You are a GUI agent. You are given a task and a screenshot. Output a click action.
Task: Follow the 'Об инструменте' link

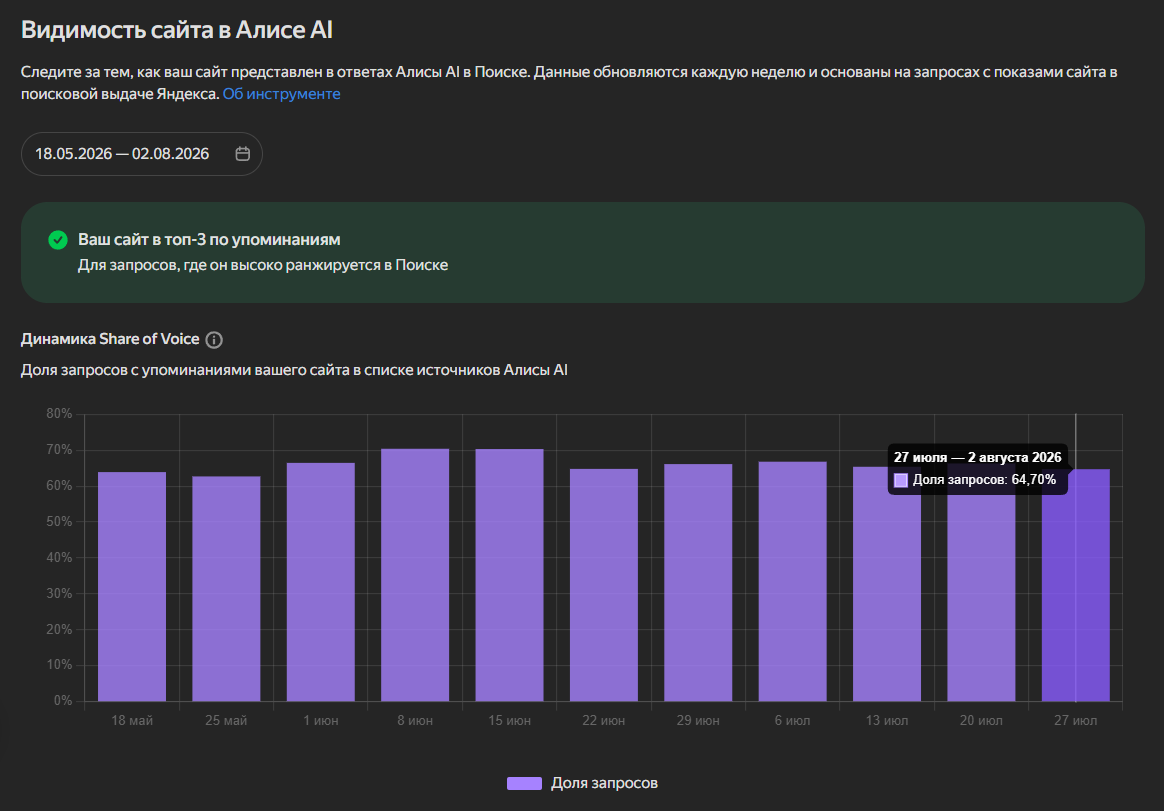[281, 94]
